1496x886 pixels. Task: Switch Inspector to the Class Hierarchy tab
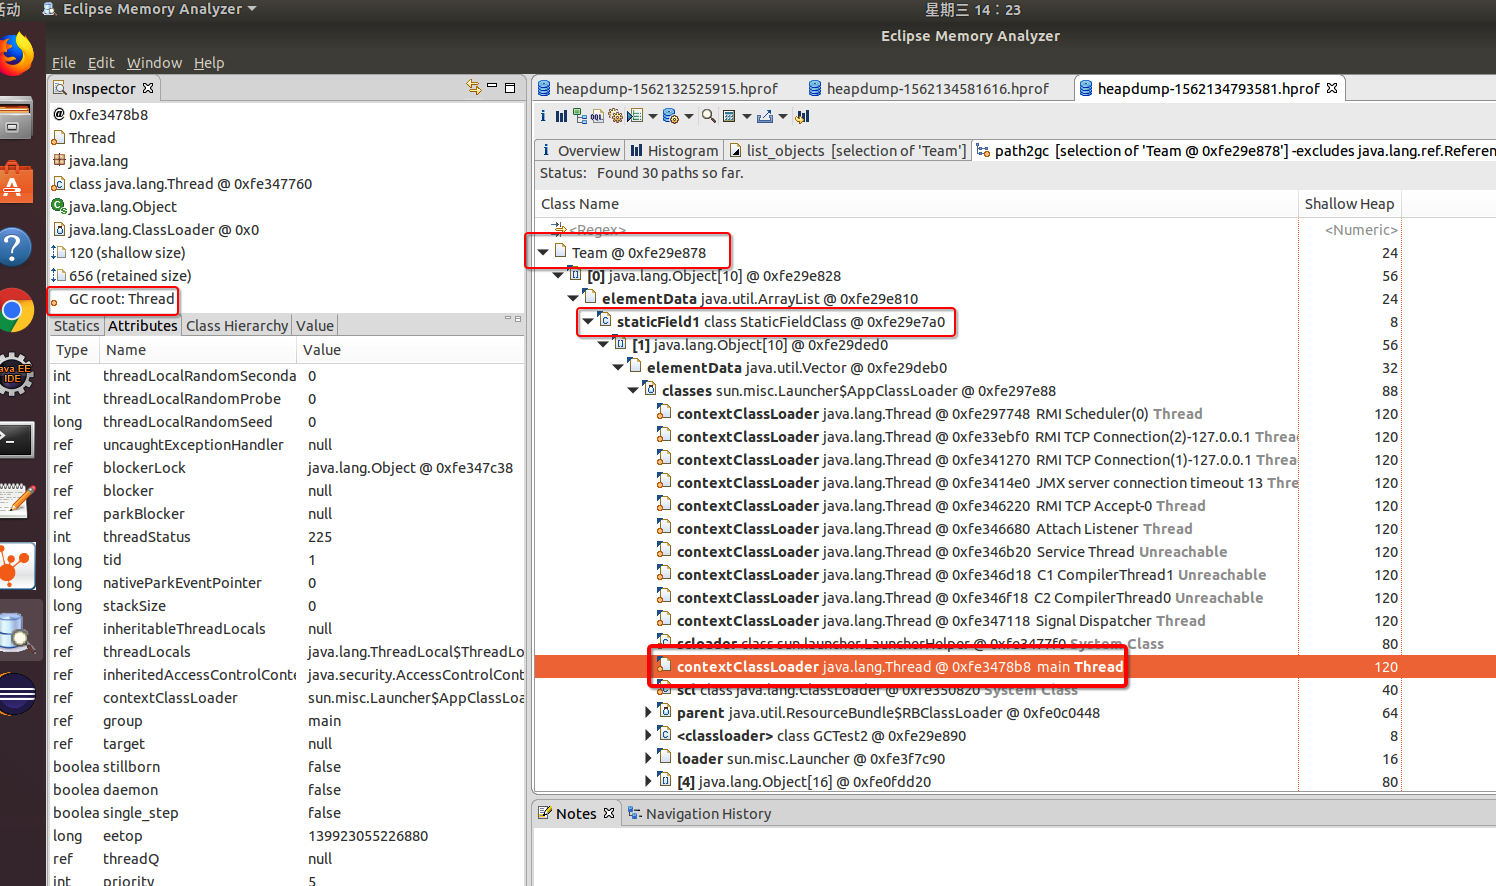pos(237,325)
